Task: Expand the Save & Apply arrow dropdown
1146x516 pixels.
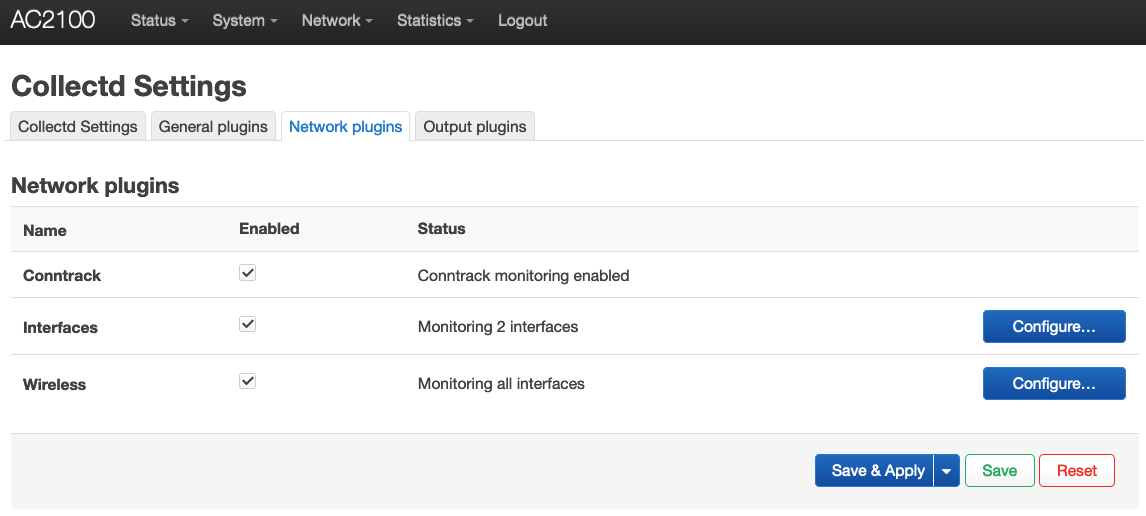Action: click(x=947, y=471)
